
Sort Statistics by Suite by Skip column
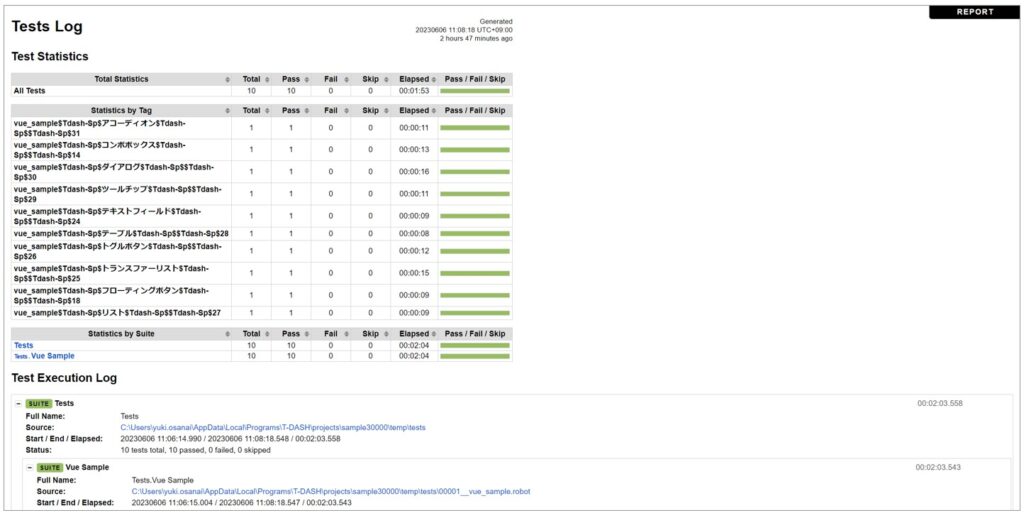pyautogui.click(x=370, y=334)
